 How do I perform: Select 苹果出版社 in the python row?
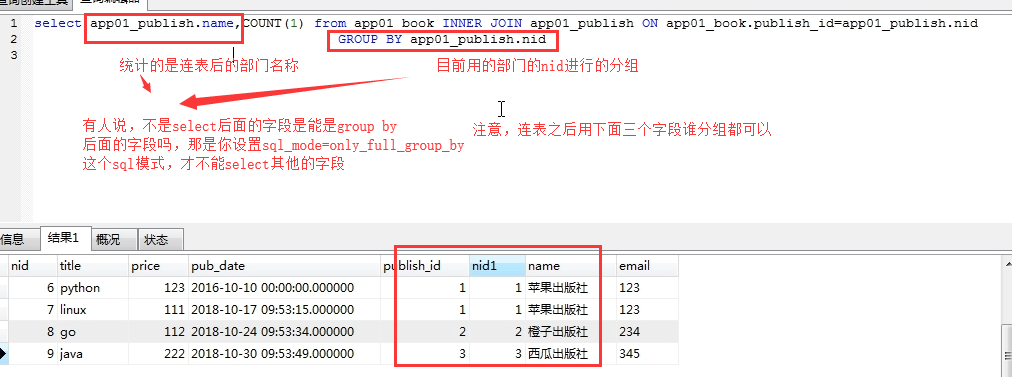click(571, 288)
